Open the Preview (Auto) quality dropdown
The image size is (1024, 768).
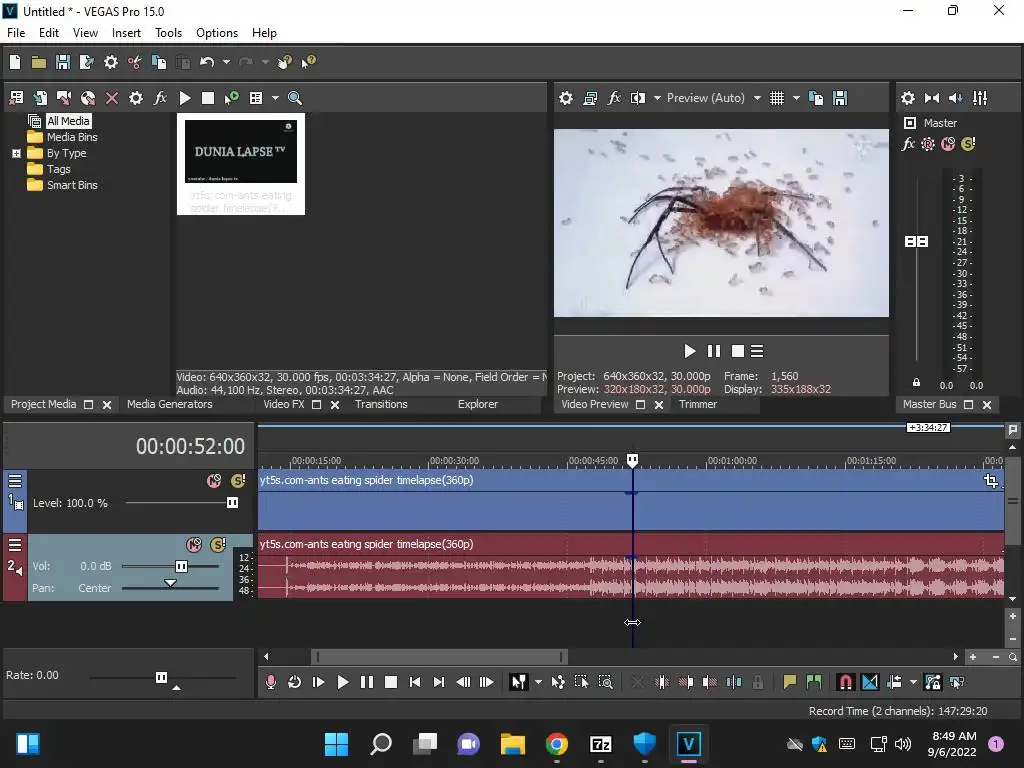pyautogui.click(x=757, y=98)
